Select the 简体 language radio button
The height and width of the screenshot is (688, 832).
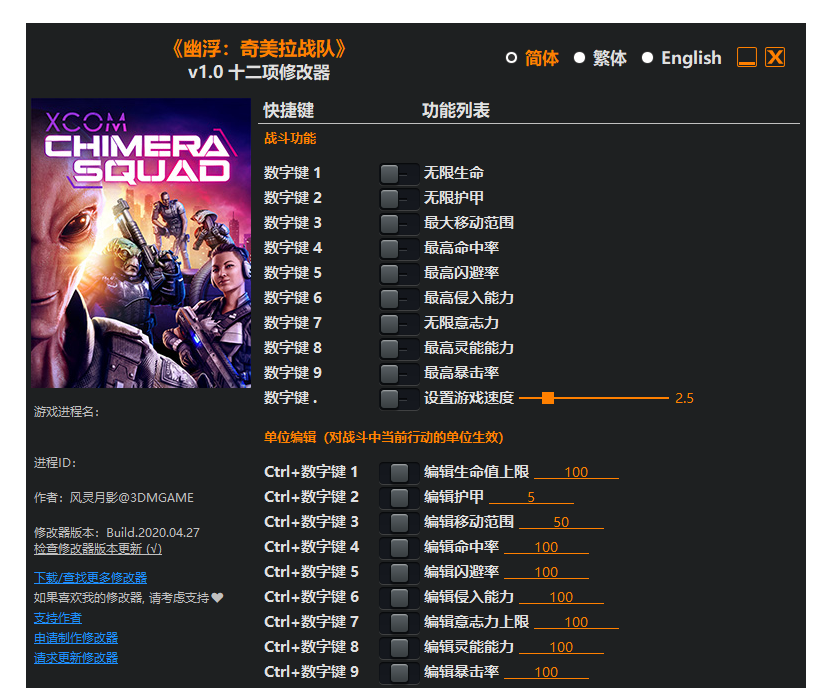point(511,58)
